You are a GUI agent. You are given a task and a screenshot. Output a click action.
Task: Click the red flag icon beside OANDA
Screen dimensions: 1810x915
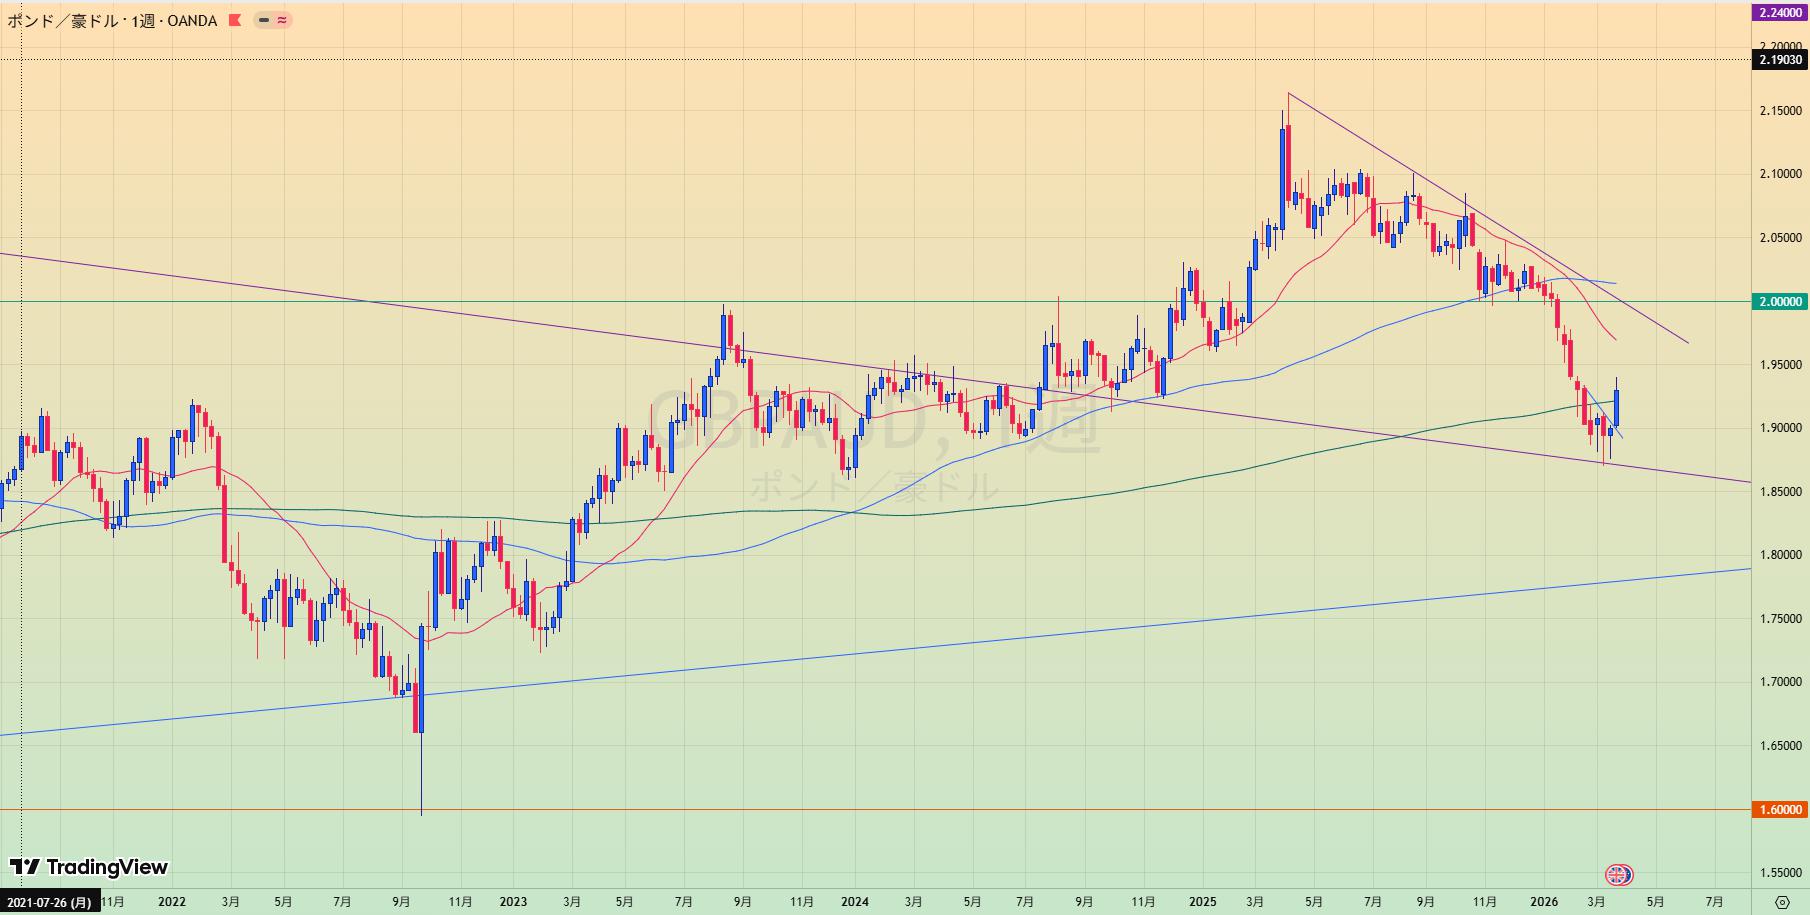tap(235, 20)
